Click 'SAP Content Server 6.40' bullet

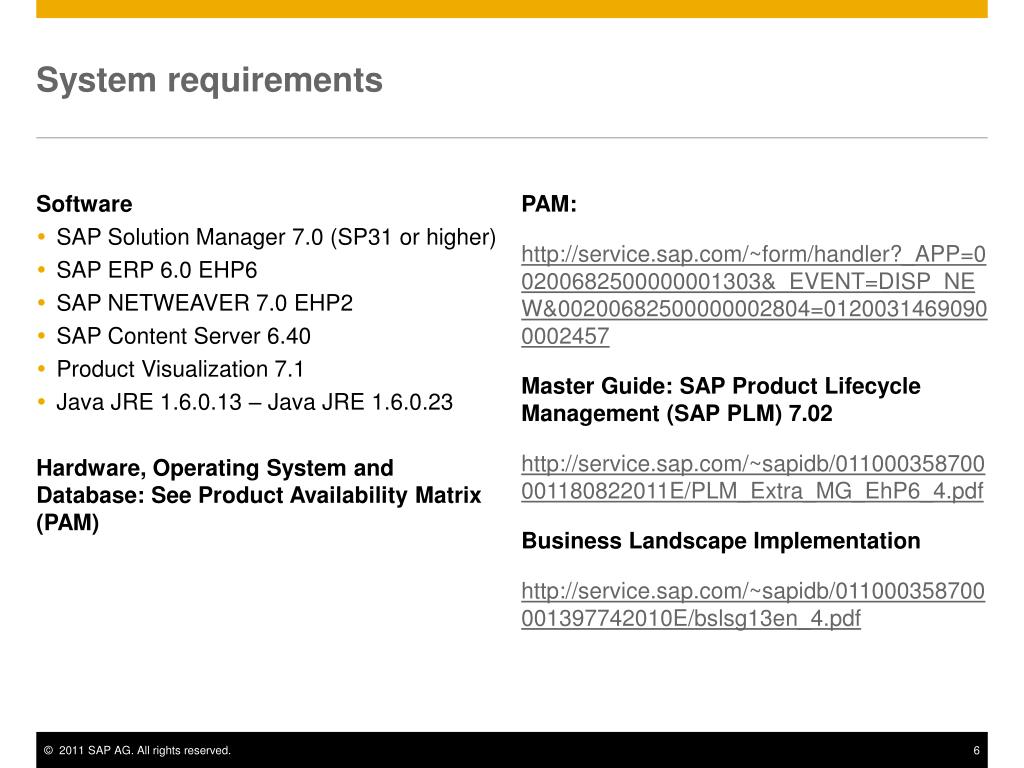184,336
